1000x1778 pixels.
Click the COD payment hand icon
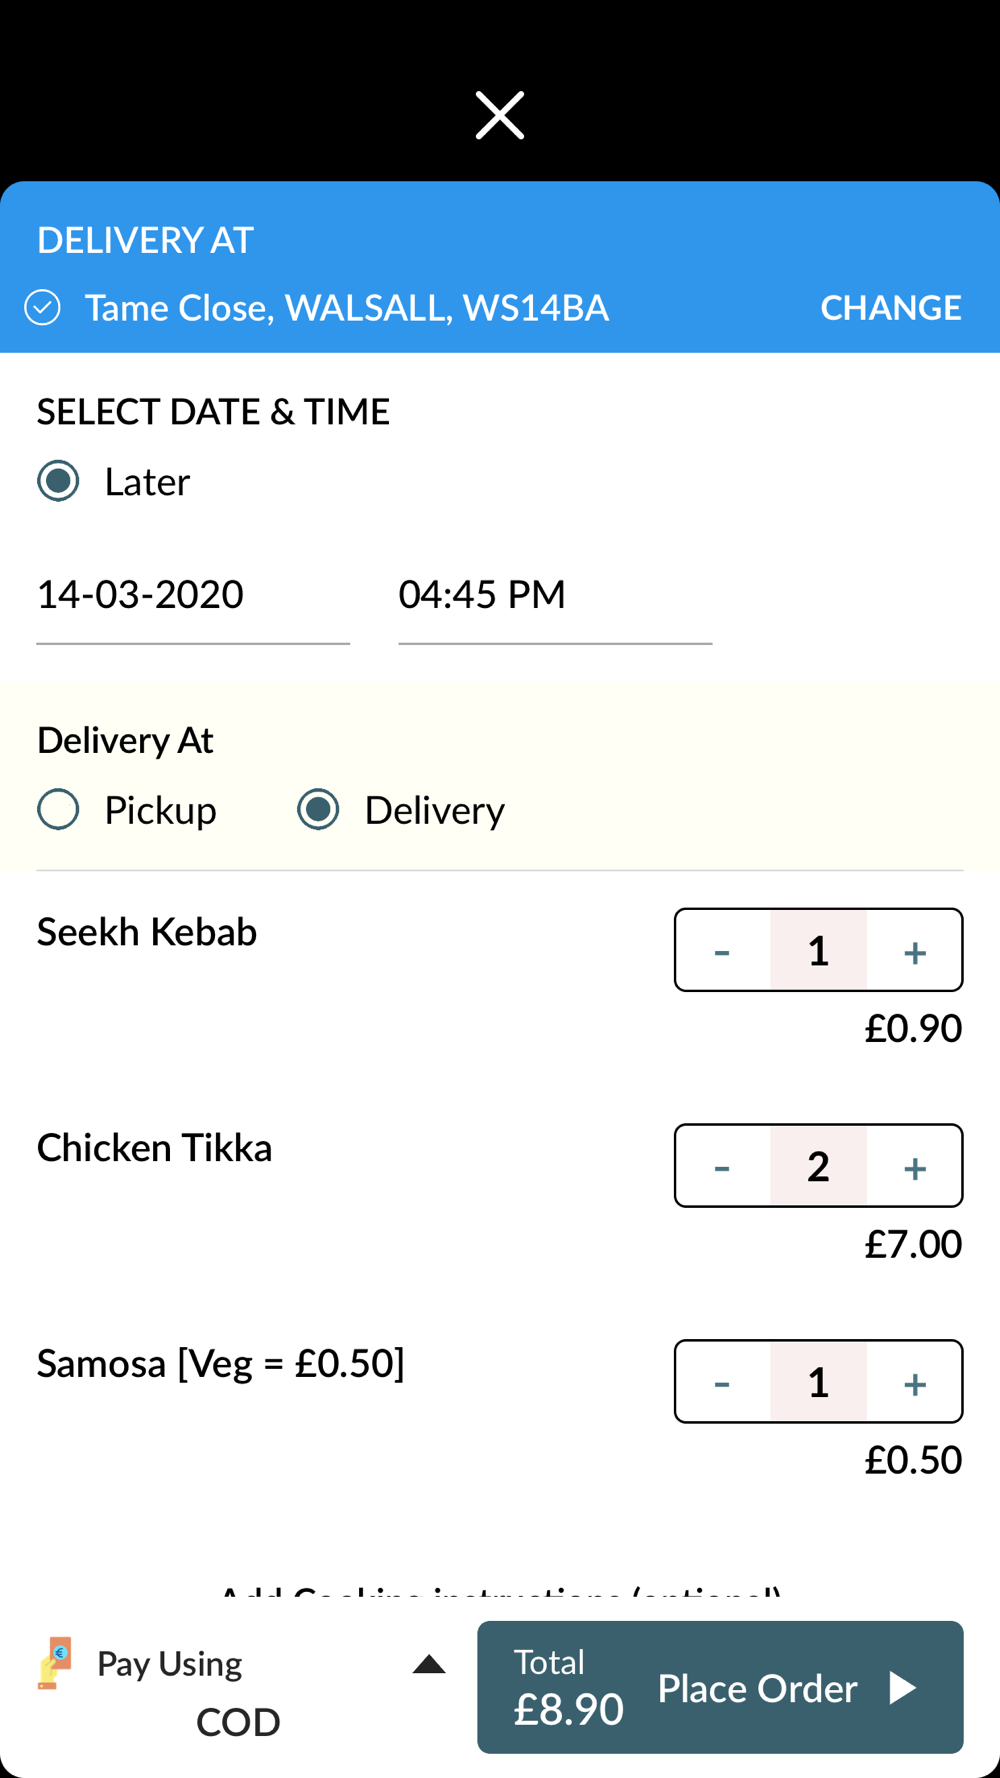tap(55, 1663)
